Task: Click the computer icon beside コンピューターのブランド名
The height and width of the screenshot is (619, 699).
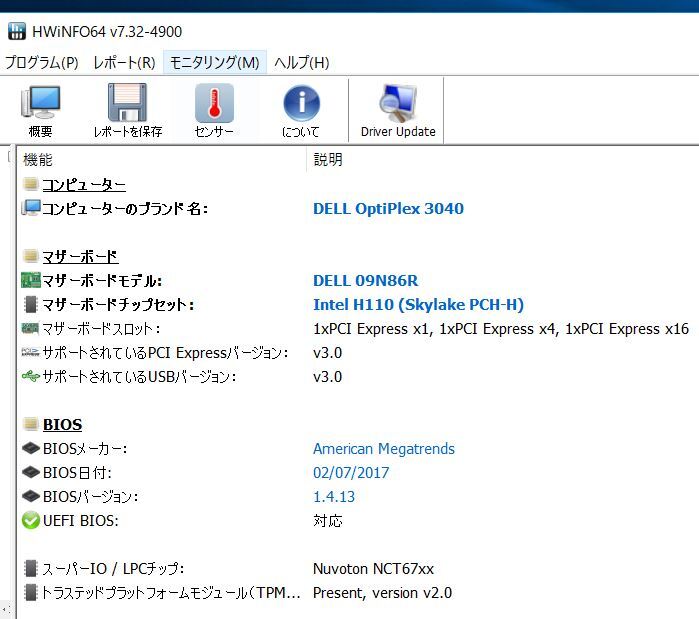Action: tap(31, 208)
